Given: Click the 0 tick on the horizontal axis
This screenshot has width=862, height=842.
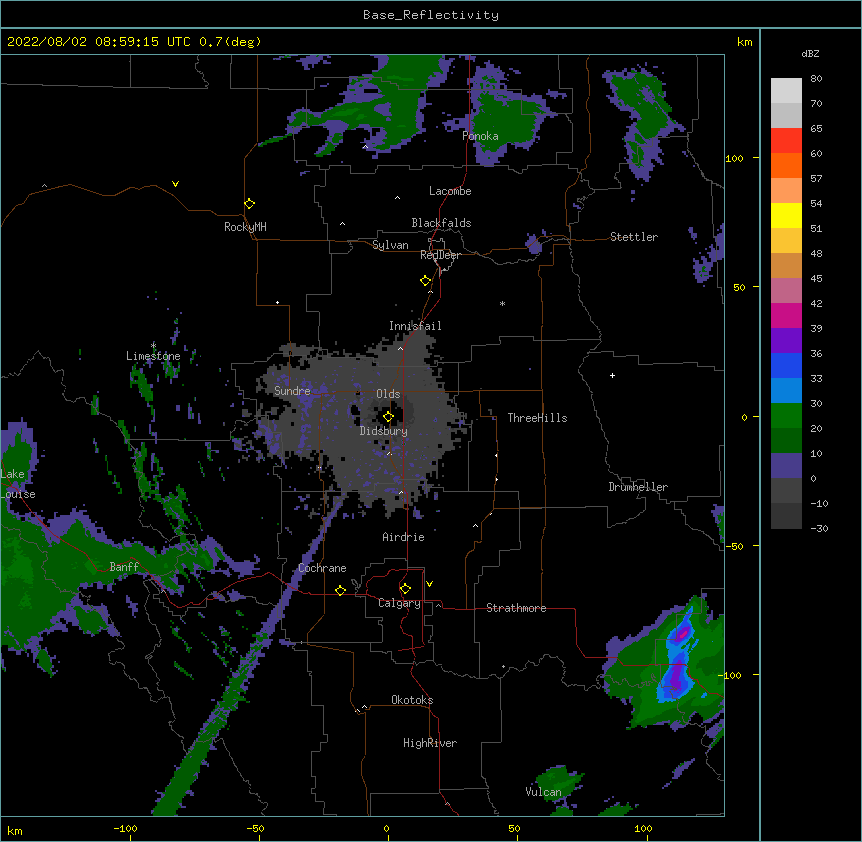Looking at the screenshot, I should (x=386, y=828).
